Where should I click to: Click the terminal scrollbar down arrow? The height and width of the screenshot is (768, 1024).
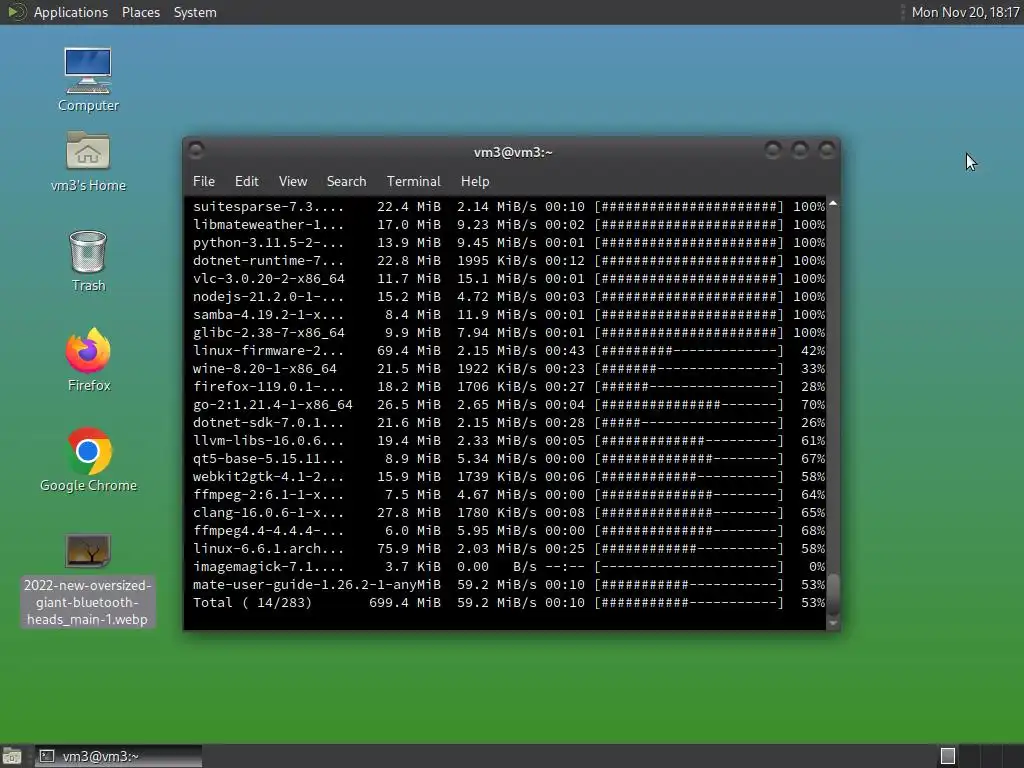tap(833, 624)
